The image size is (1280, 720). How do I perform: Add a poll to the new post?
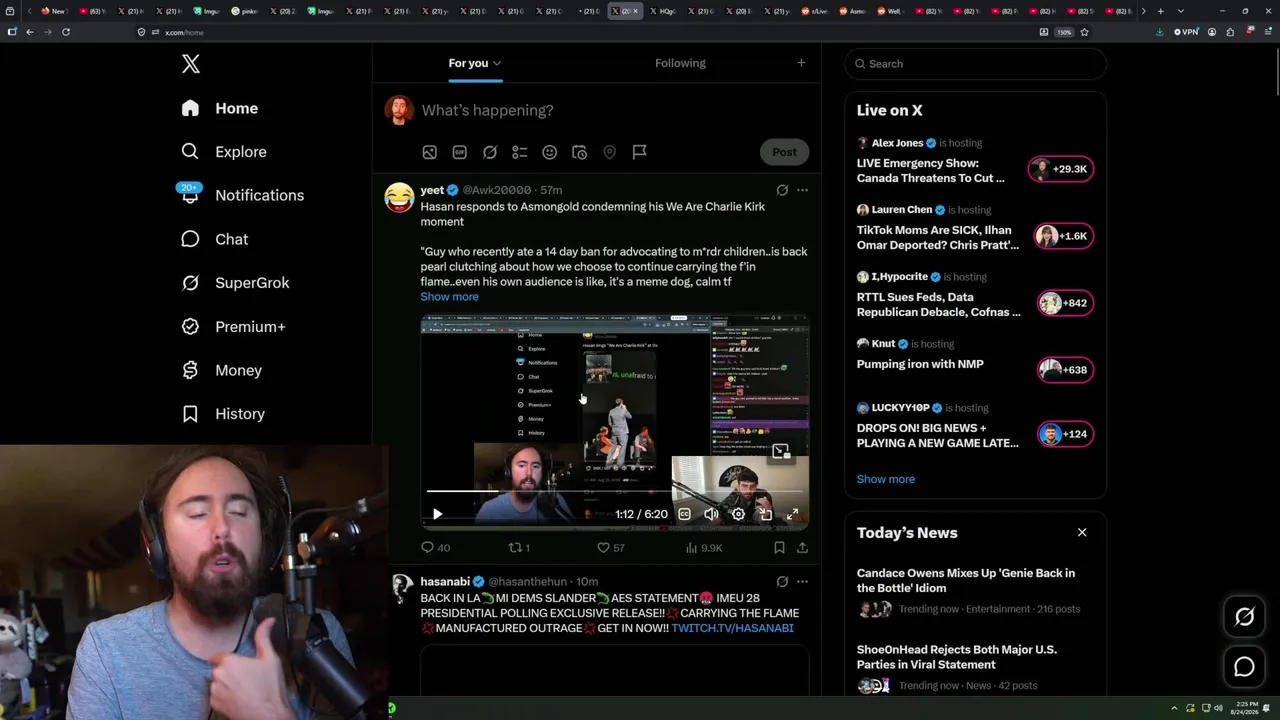point(519,152)
